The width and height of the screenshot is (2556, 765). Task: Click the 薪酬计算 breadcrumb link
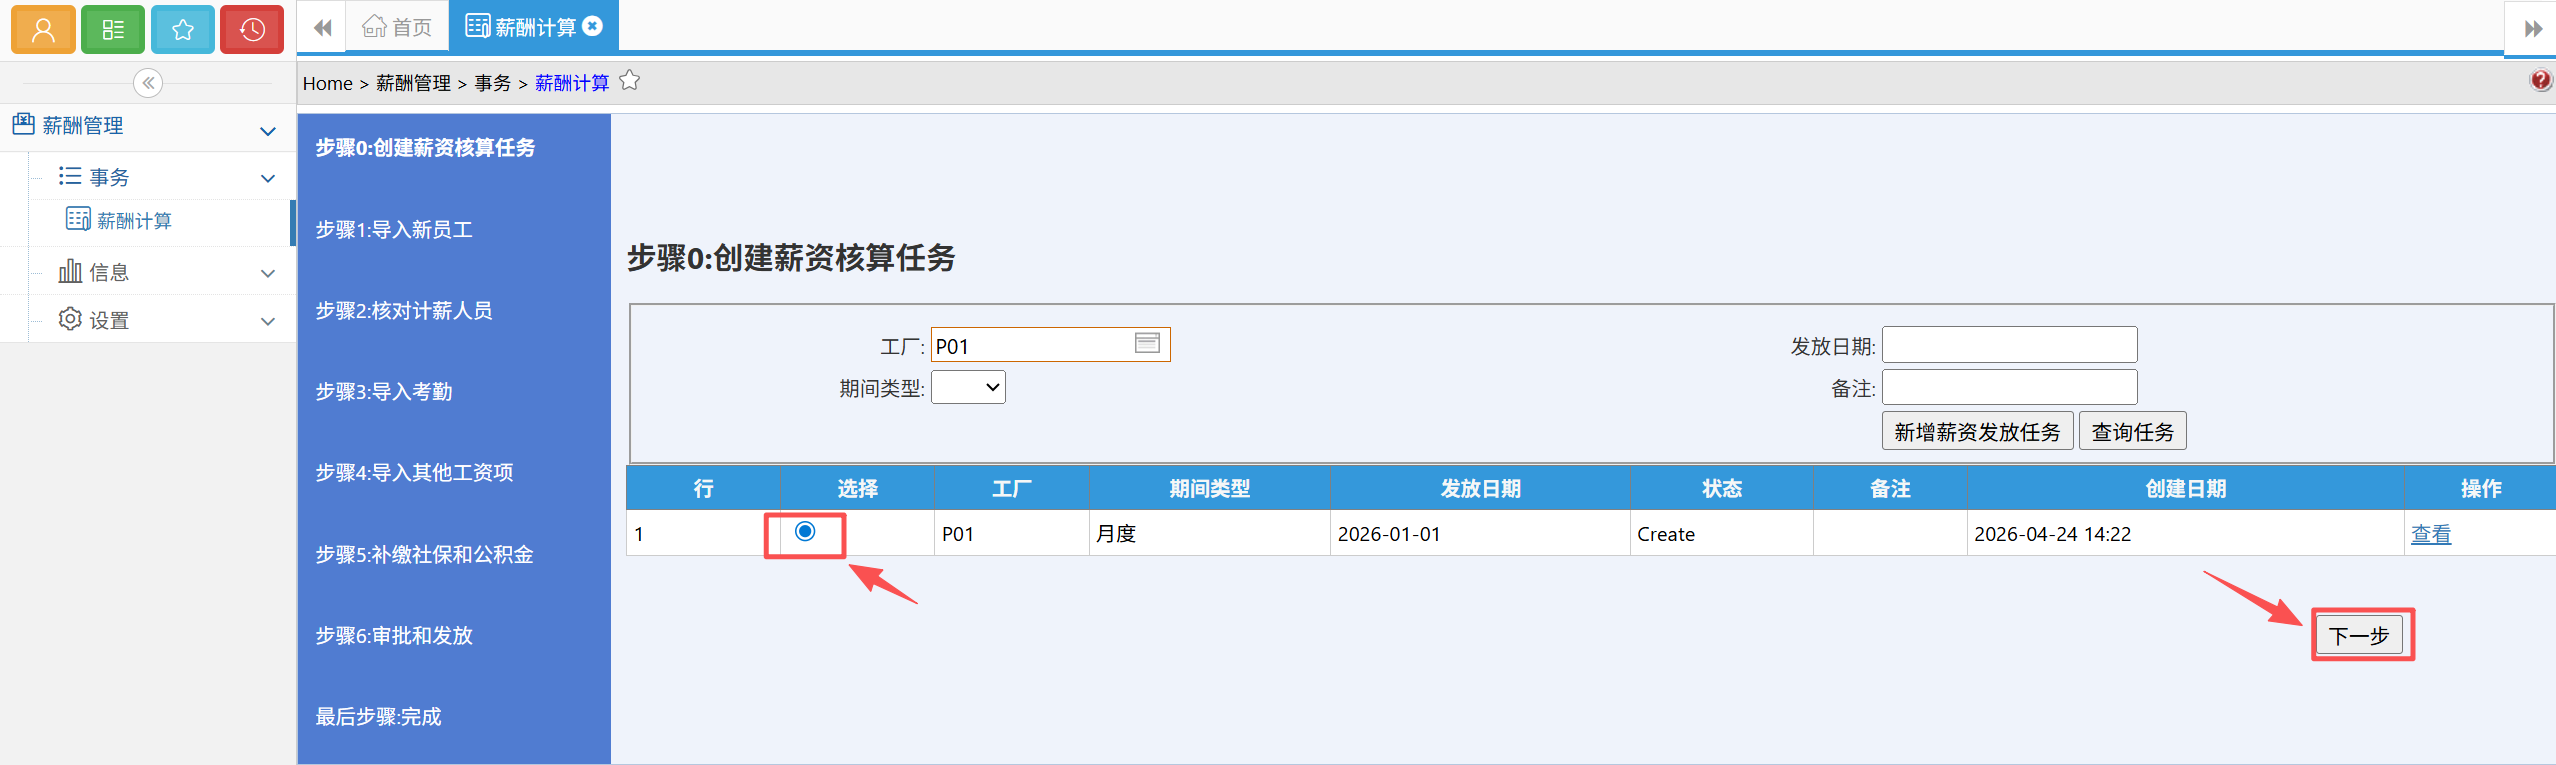point(572,83)
